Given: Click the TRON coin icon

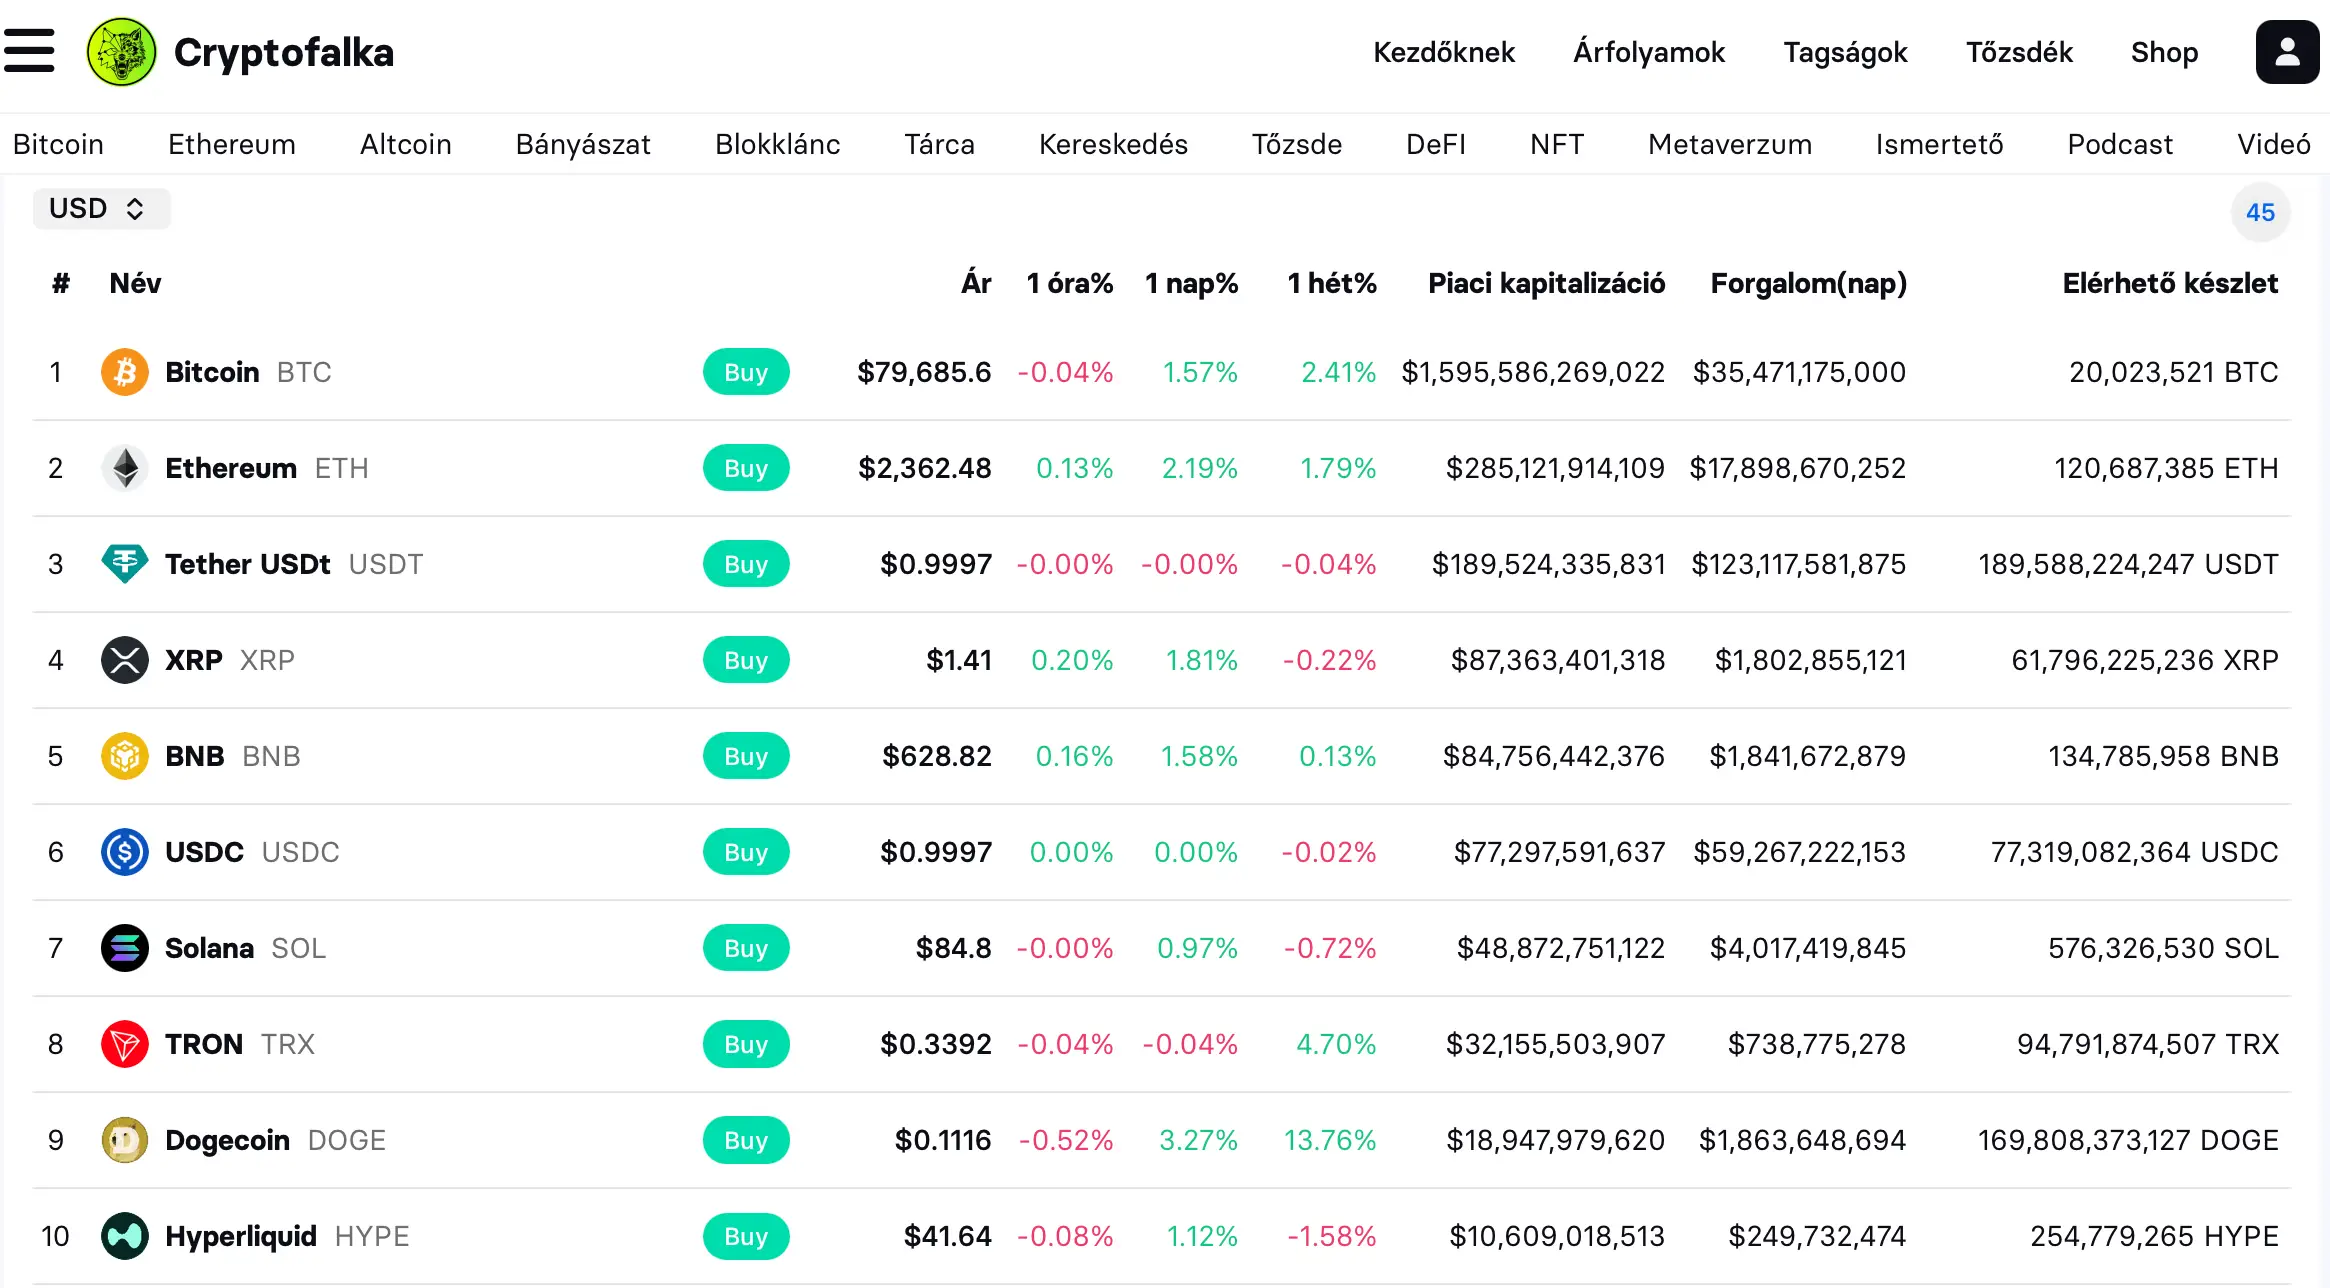Looking at the screenshot, I should (125, 1044).
